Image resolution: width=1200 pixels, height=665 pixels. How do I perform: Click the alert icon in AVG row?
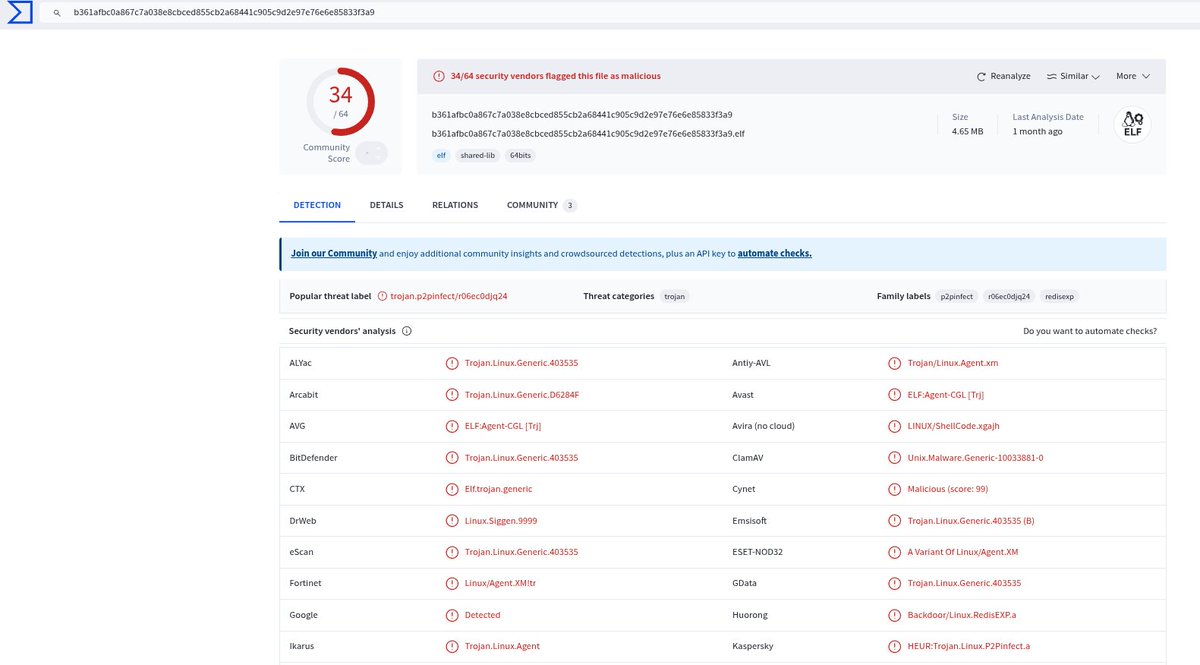point(452,426)
